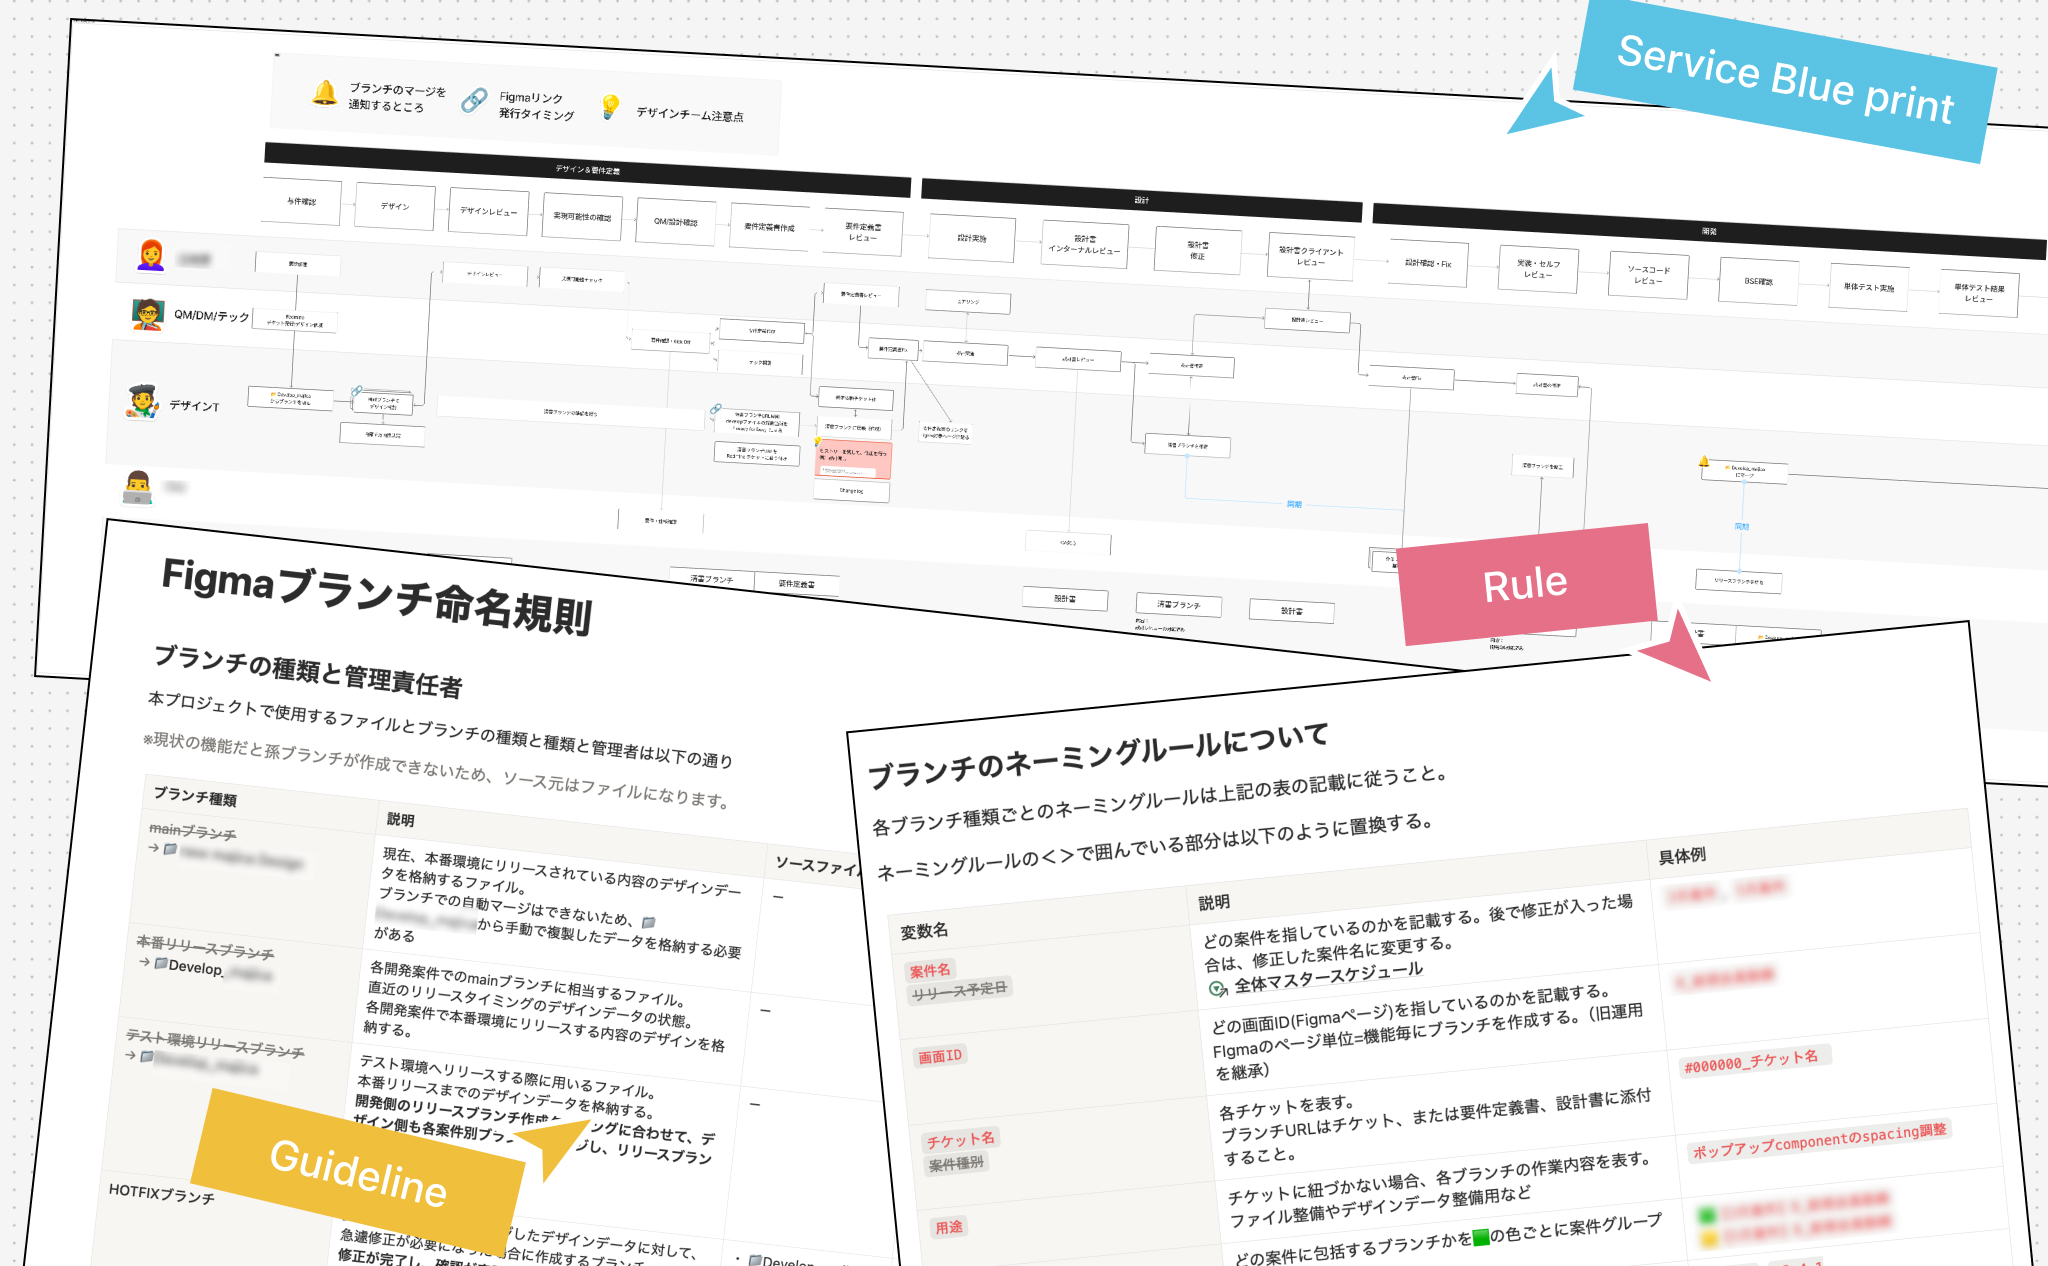Select the QM/DM/テック person avatar
This screenshot has height=1266, width=2048.
coord(147,314)
